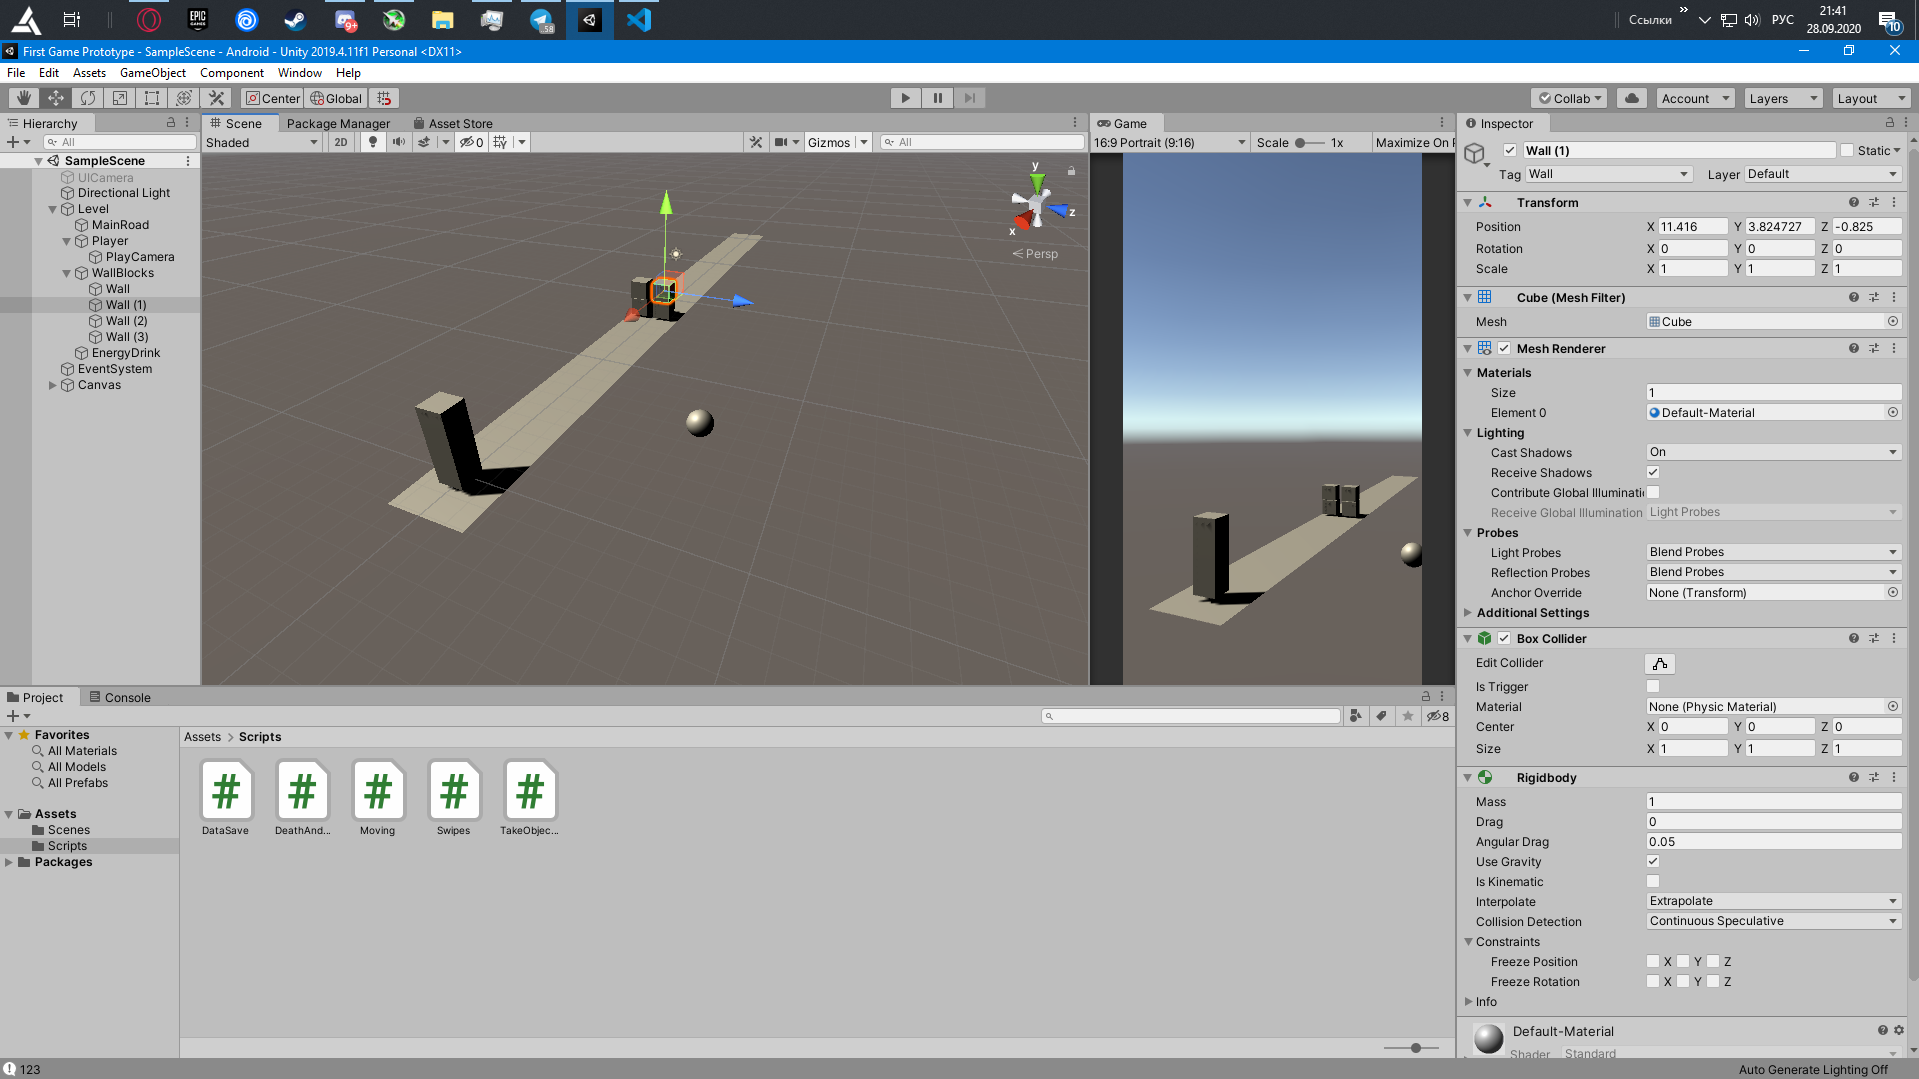The image size is (1919, 1079).
Task: Toggle scene audio speaker icon
Action: coord(399,142)
